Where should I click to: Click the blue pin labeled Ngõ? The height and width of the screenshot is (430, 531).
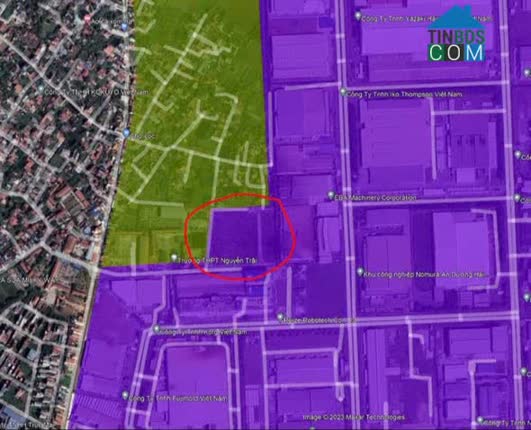coord(126,133)
